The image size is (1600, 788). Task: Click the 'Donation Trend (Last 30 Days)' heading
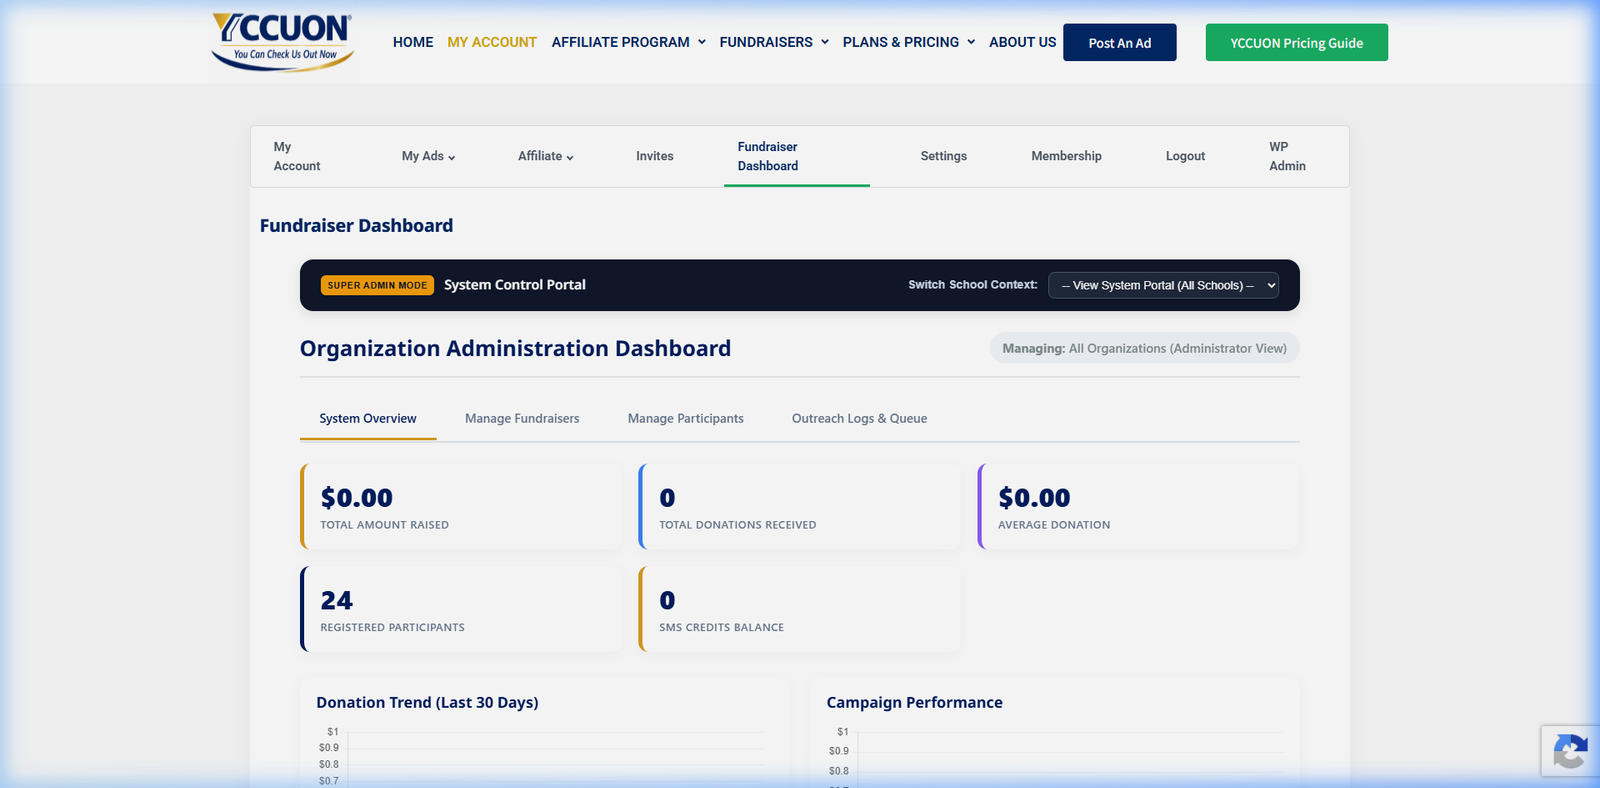click(427, 703)
